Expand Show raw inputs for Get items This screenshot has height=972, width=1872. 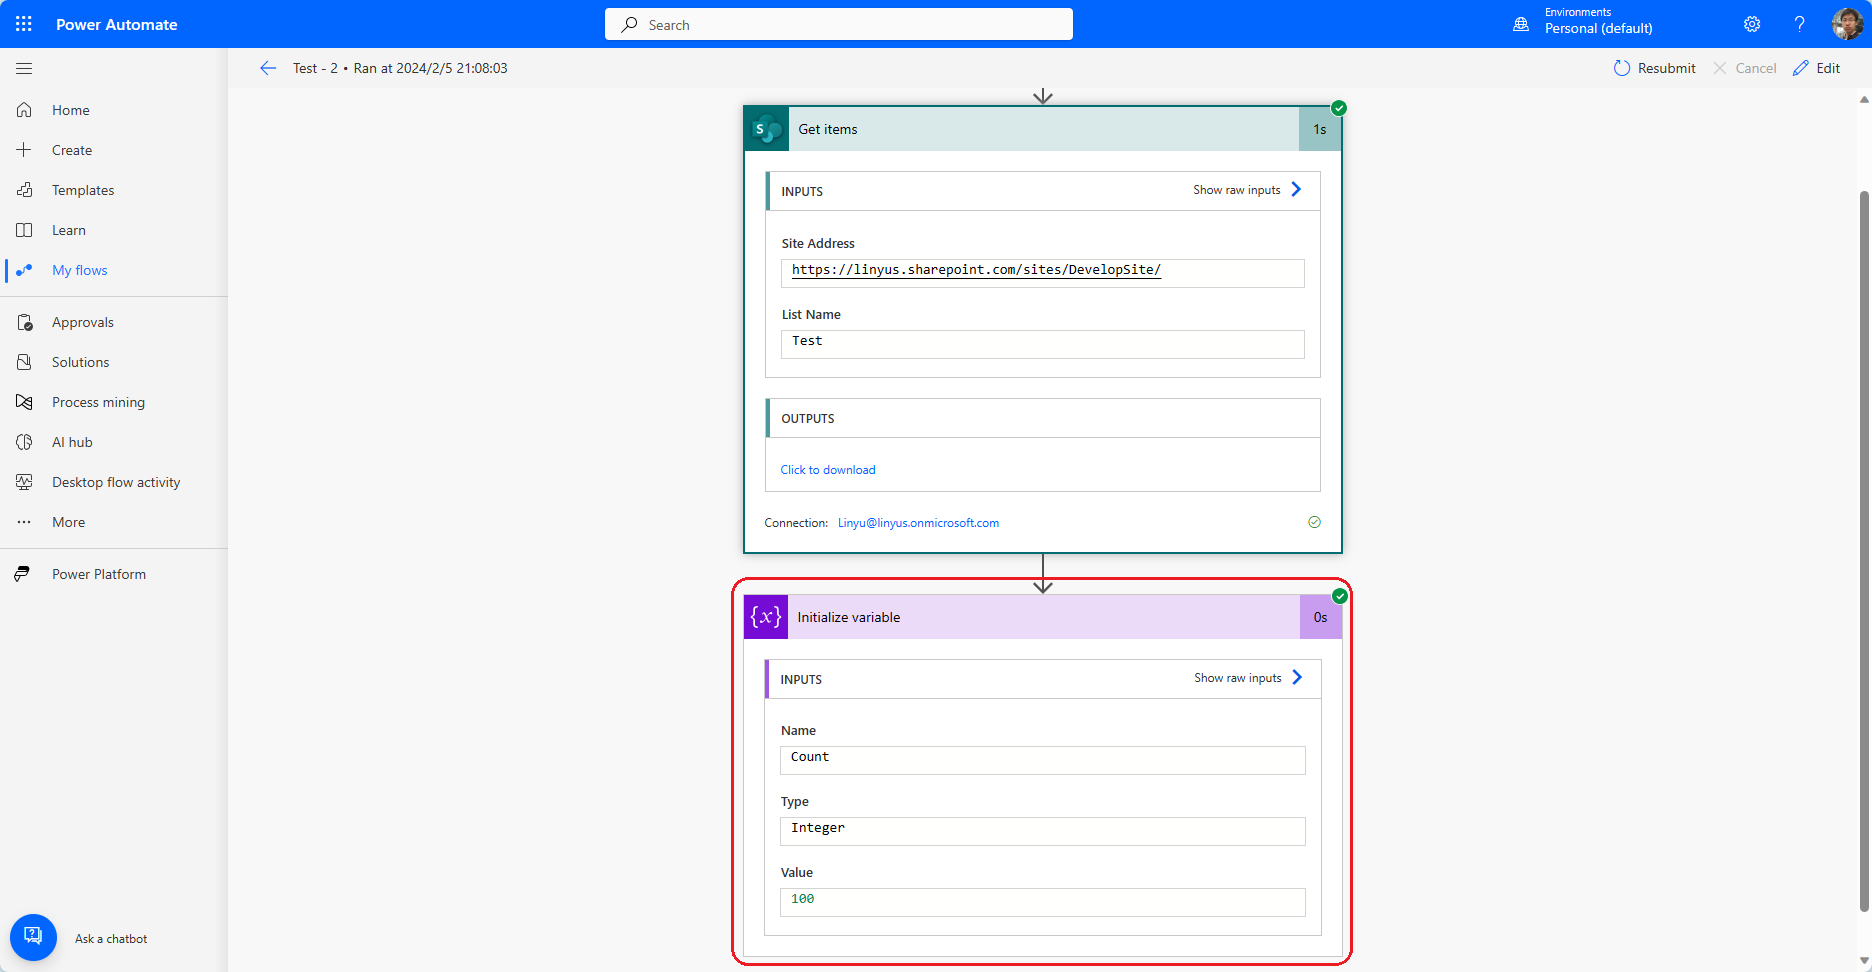click(x=1247, y=190)
